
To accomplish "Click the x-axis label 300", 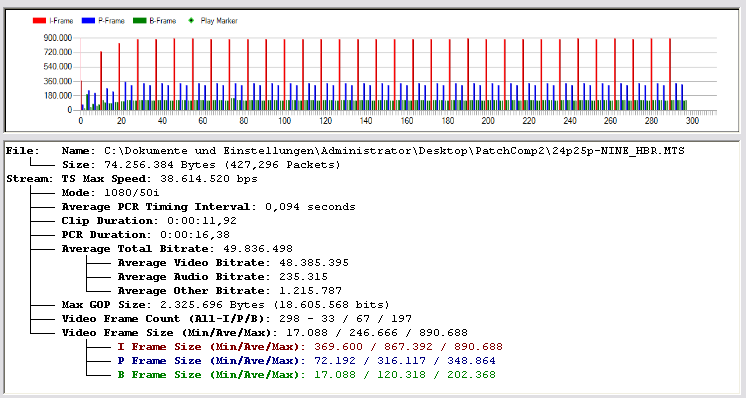I will pos(692,121).
